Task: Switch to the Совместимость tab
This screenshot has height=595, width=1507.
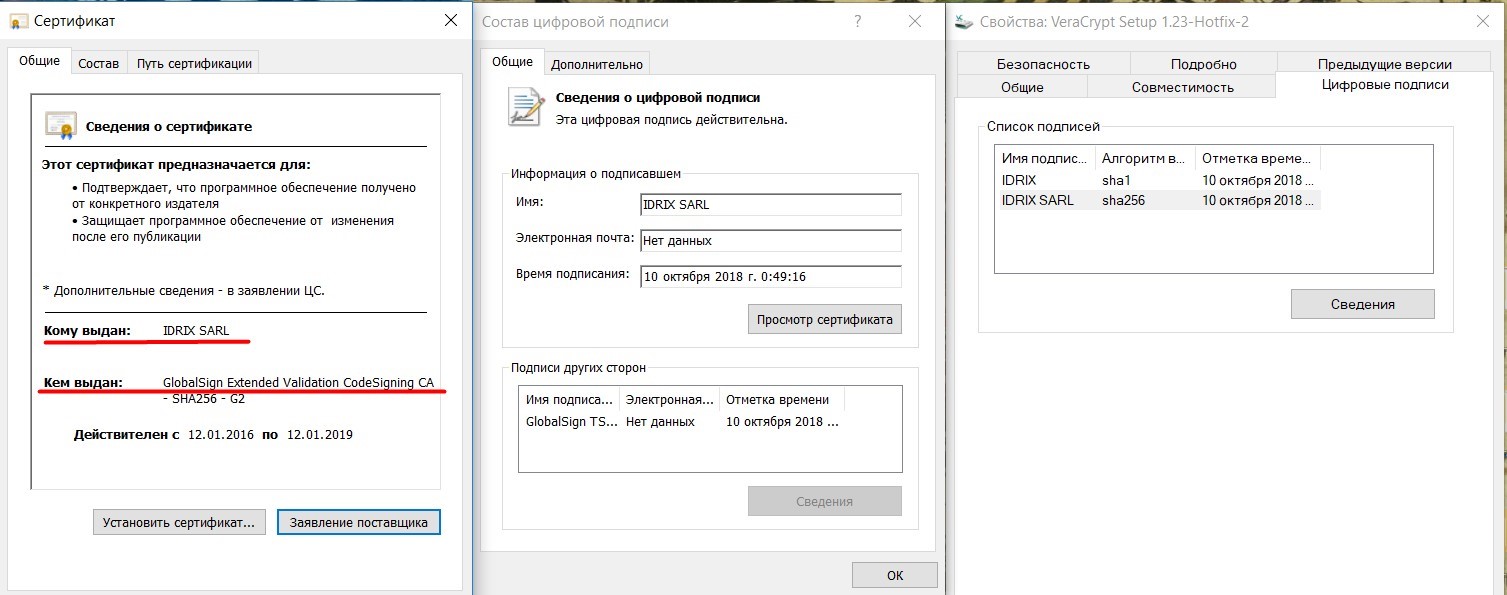Action: (x=1182, y=87)
